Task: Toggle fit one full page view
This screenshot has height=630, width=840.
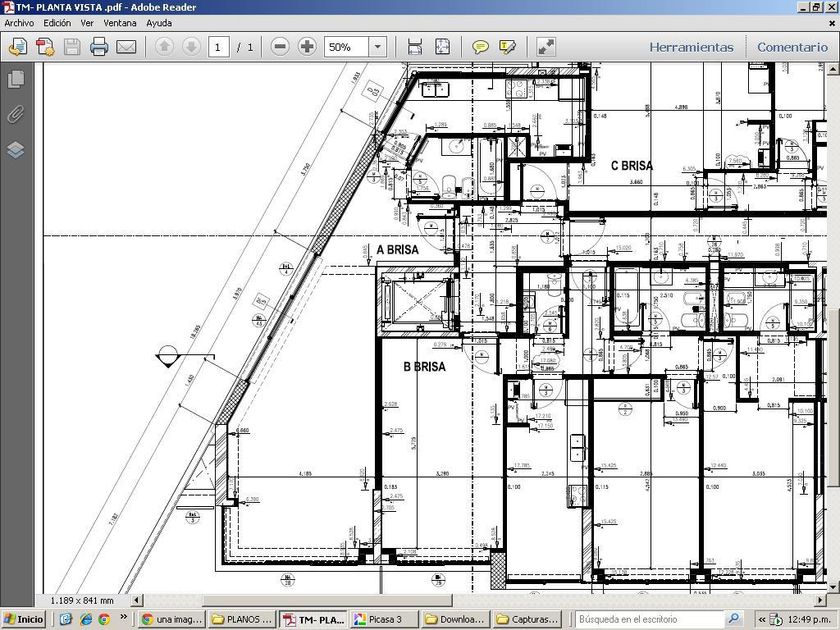Action: point(442,47)
